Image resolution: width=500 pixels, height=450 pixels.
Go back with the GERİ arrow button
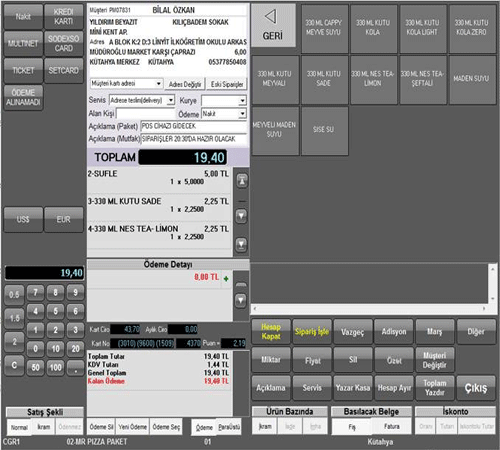point(273,25)
